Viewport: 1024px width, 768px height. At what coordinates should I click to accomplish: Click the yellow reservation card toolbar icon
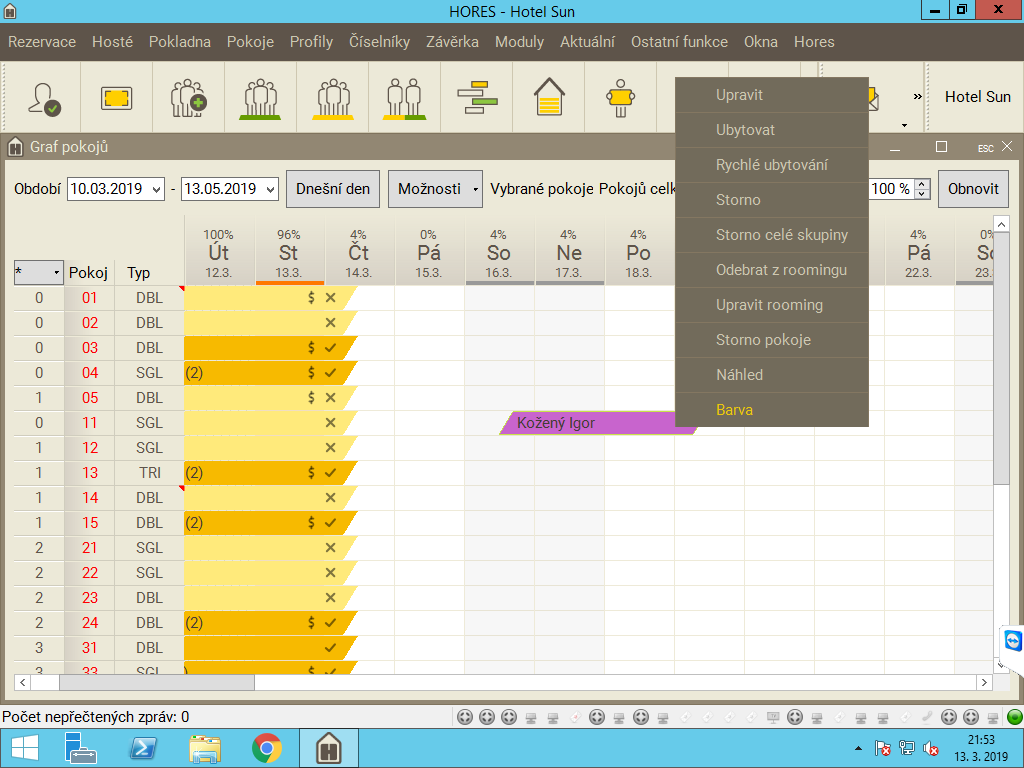tap(116, 97)
